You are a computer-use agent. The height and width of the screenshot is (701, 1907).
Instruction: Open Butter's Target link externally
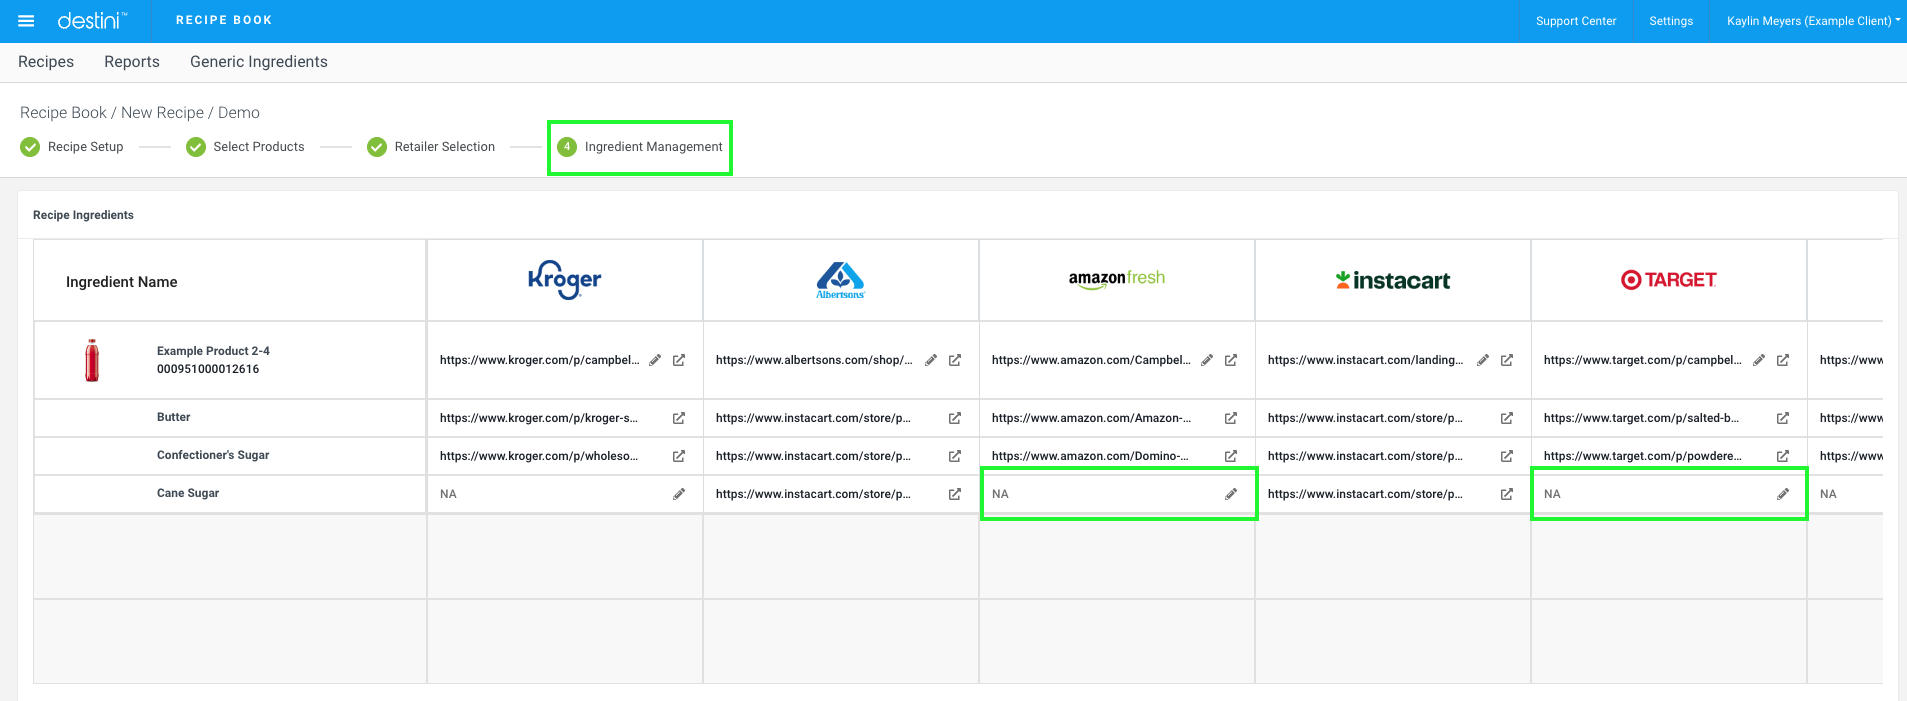(x=1783, y=418)
